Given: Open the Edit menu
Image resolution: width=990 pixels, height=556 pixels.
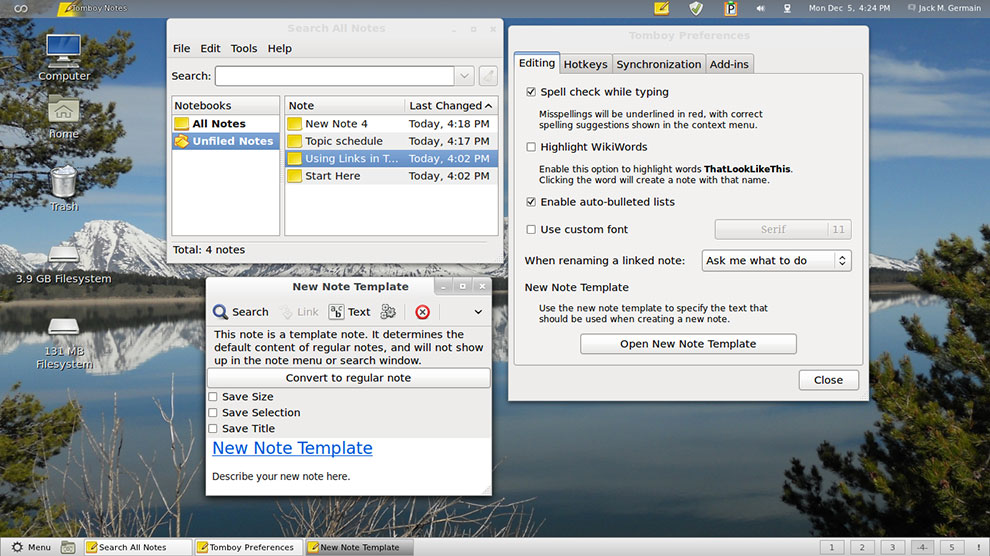Looking at the screenshot, I should point(210,49).
